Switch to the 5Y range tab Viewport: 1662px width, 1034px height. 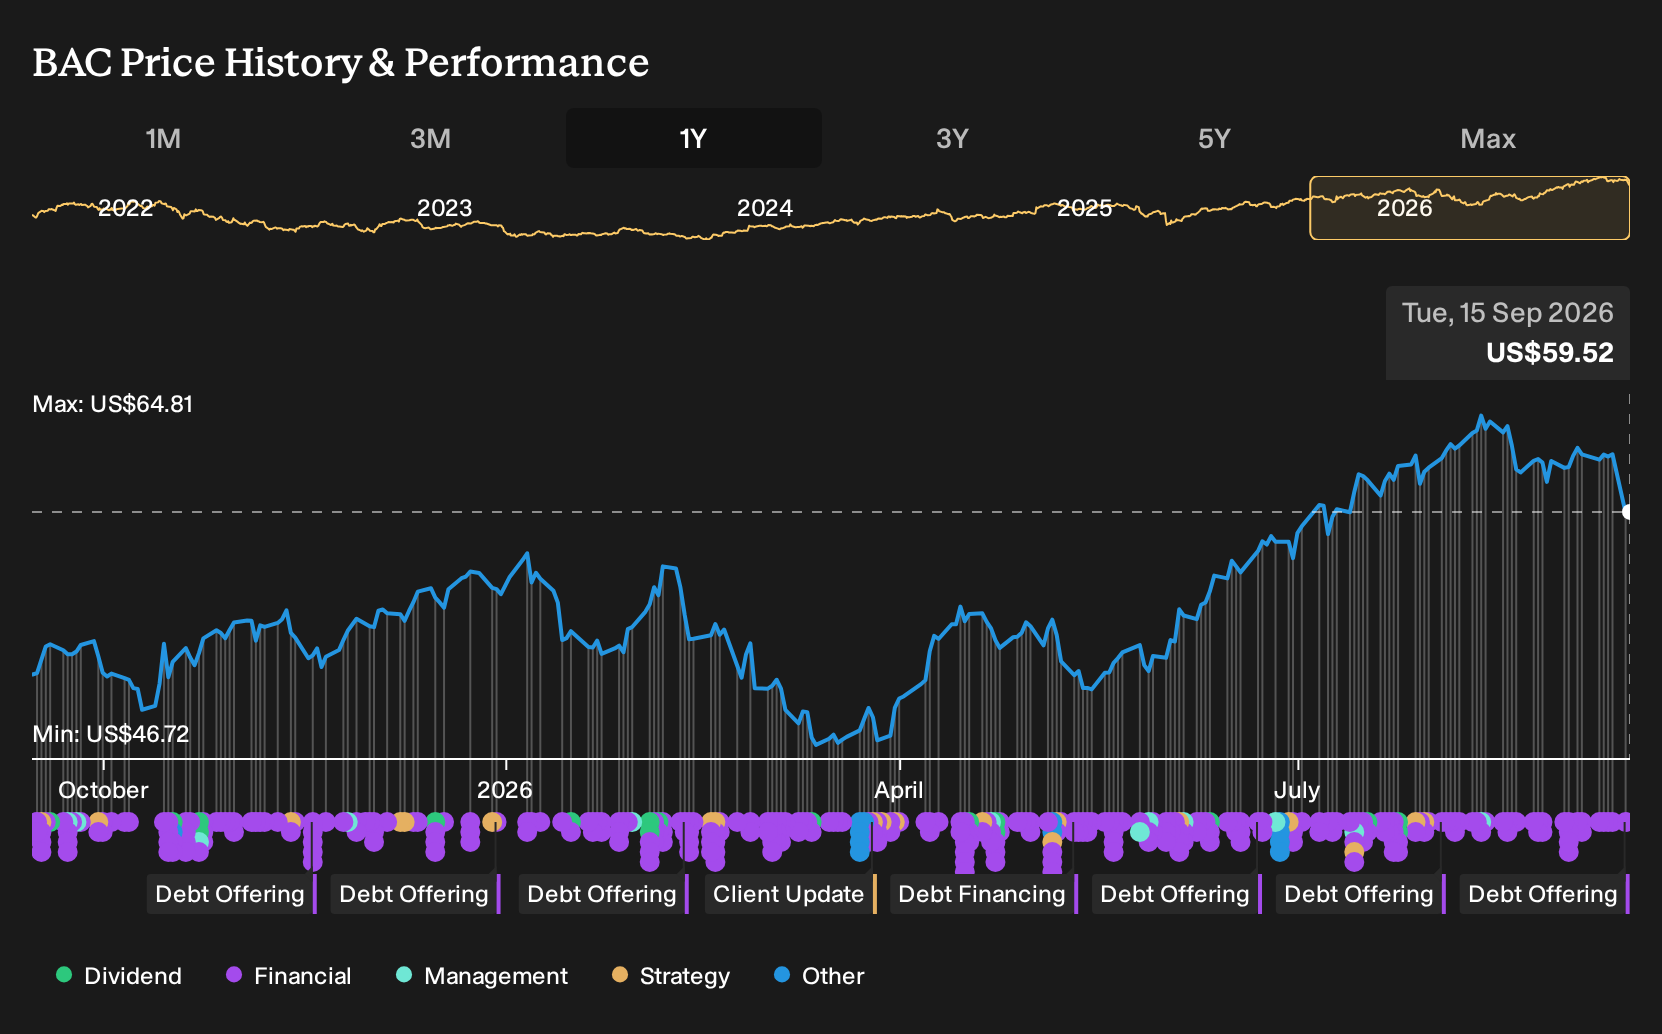pos(1214,138)
